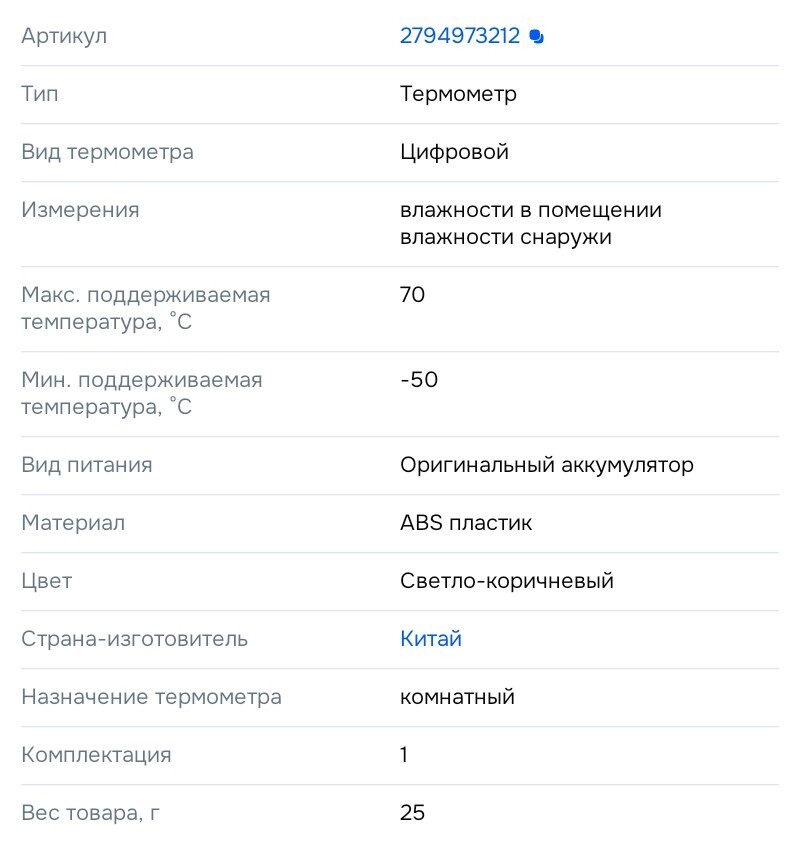Open the Китай country link

(430, 639)
